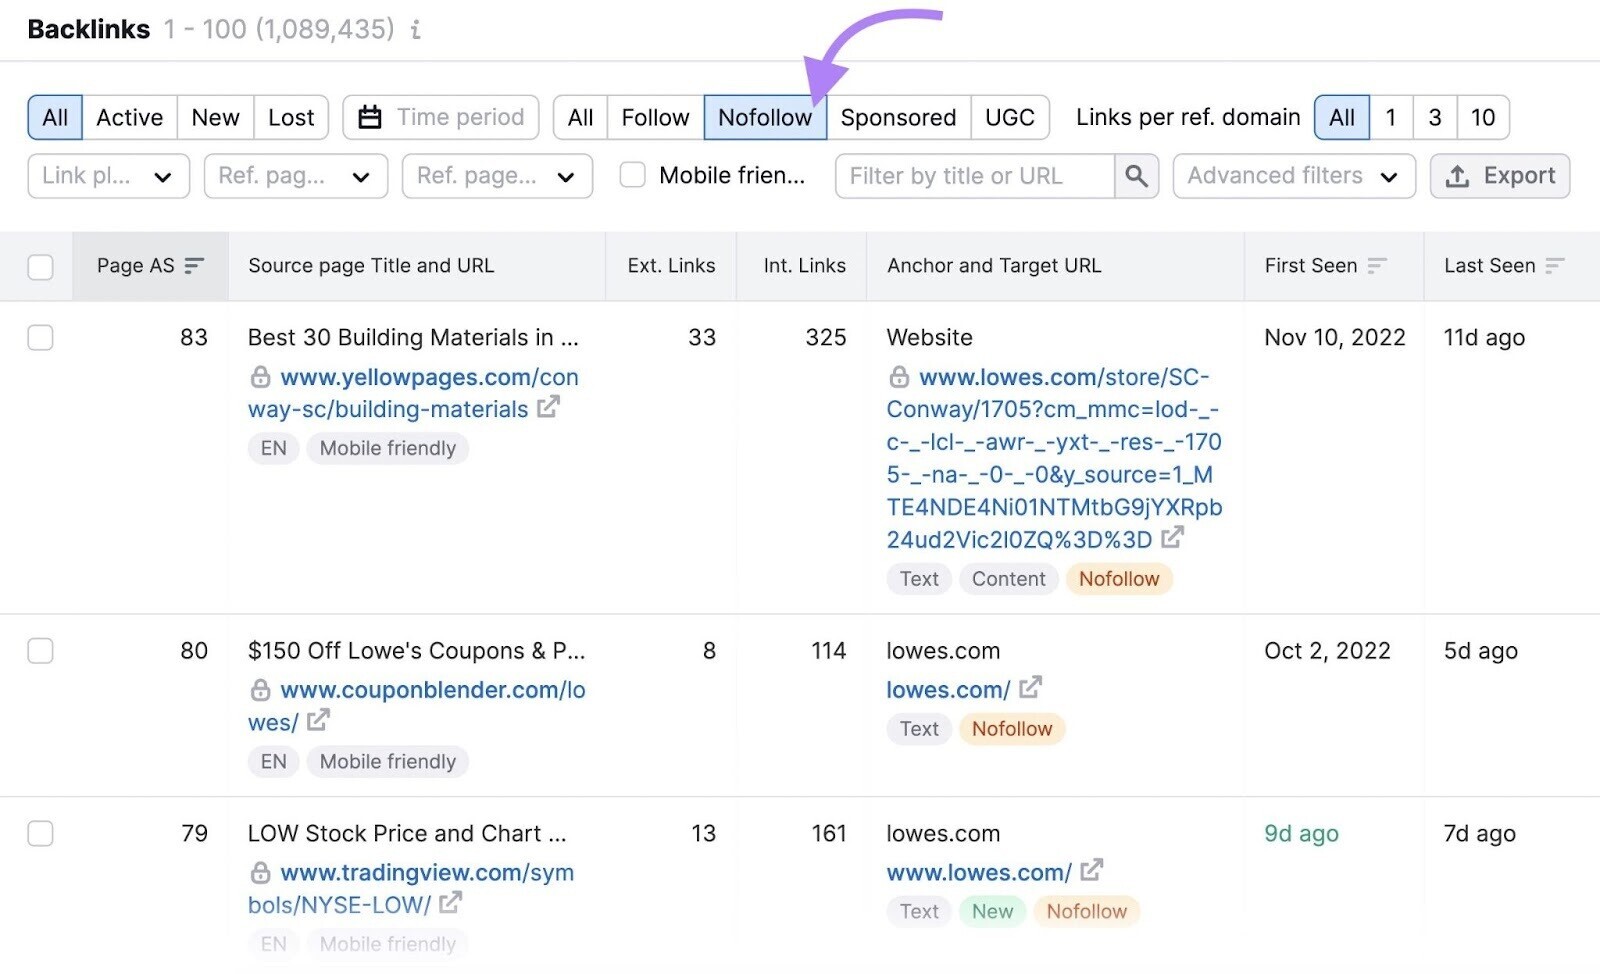Open the www.tradingview.com symbols link
The image size is (1600, 974).
[x=411, y=888]
